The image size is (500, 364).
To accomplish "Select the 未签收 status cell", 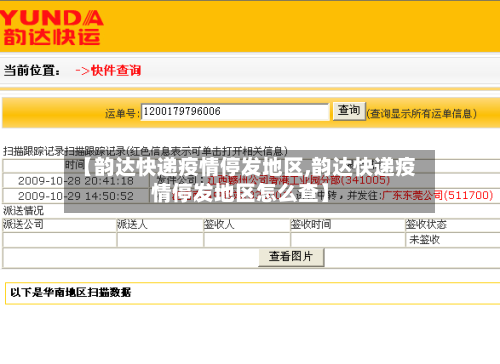I will click(424, 240).
